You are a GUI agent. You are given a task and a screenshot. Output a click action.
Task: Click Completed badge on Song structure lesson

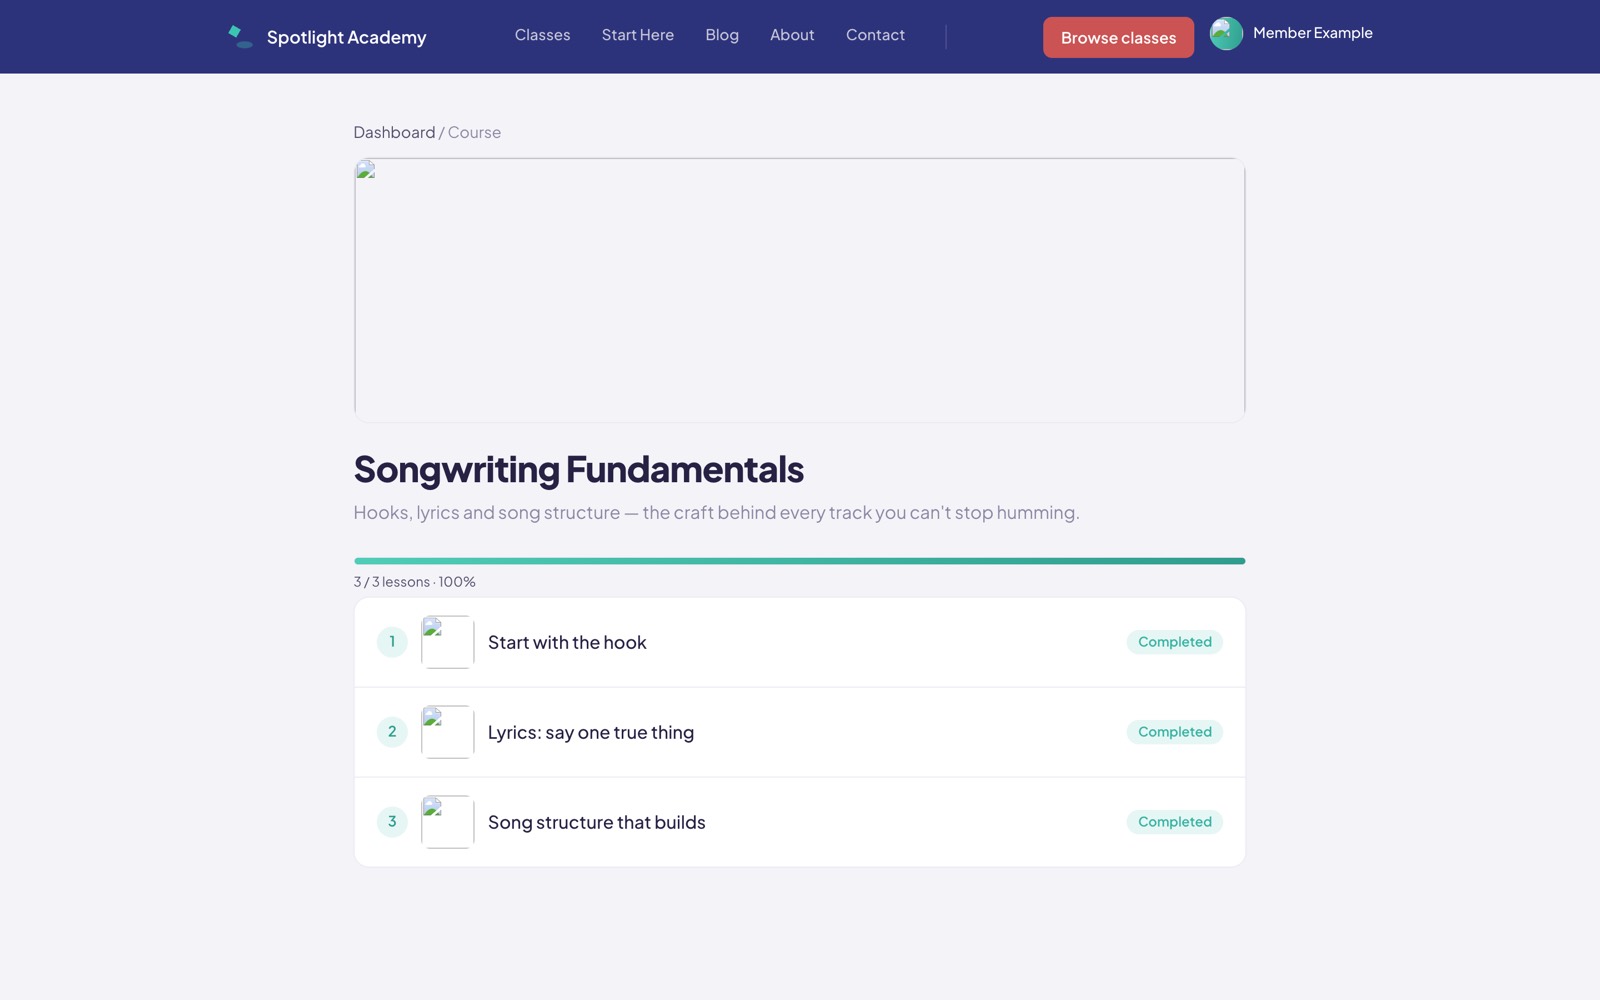pyautogui.click(x=1174, y=822)
